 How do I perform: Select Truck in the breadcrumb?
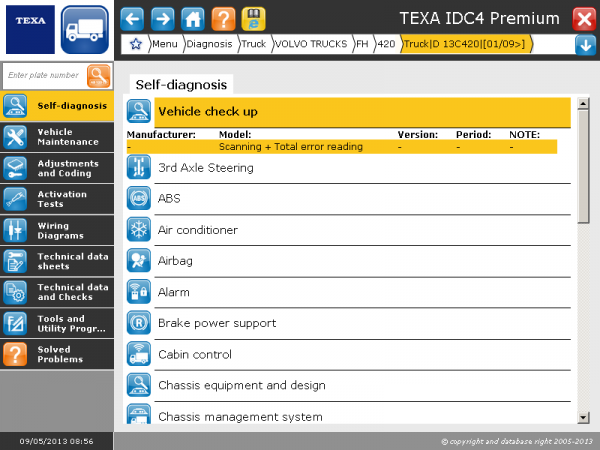pyautogui.click(x=254, y=44)
